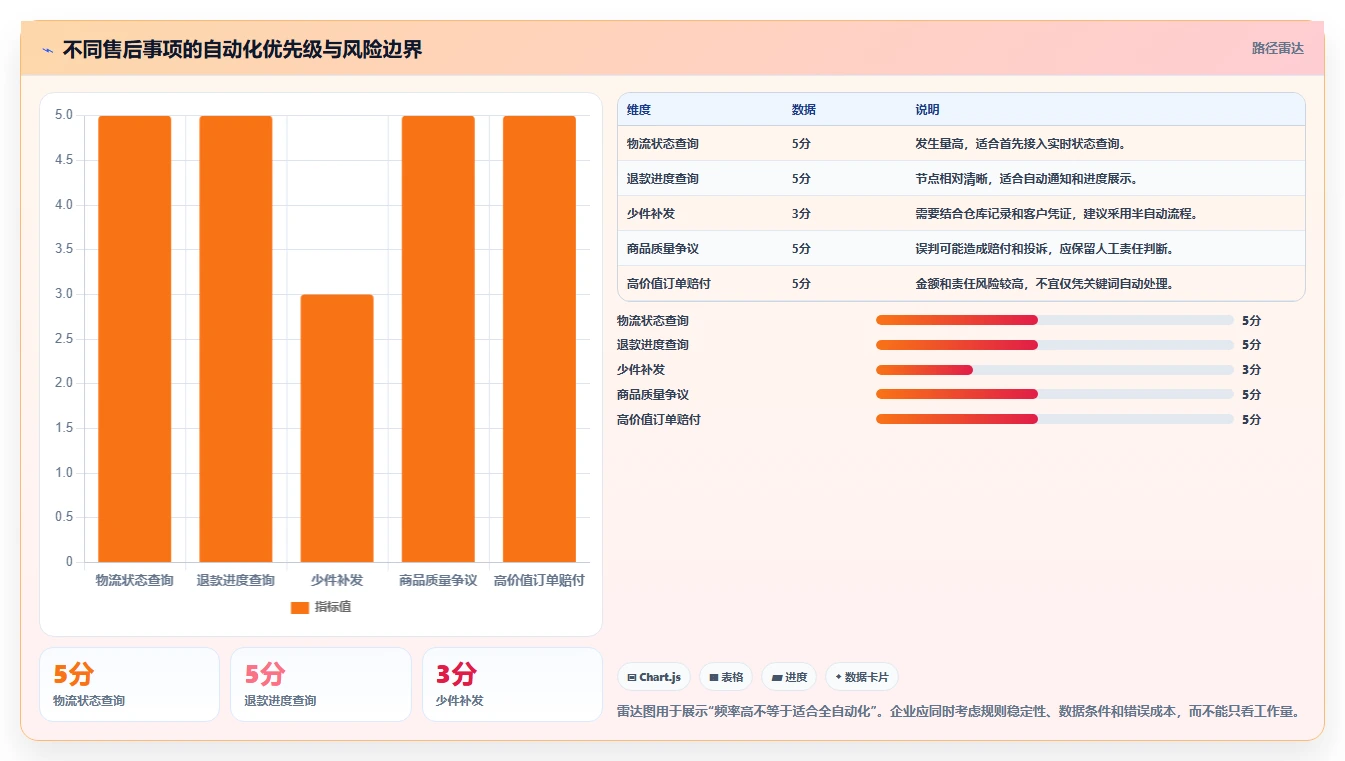The image size is (1345, 761).
Task: Click the 物流状态查询 x-axis label under the chart
Action: (x=134, y=580)
